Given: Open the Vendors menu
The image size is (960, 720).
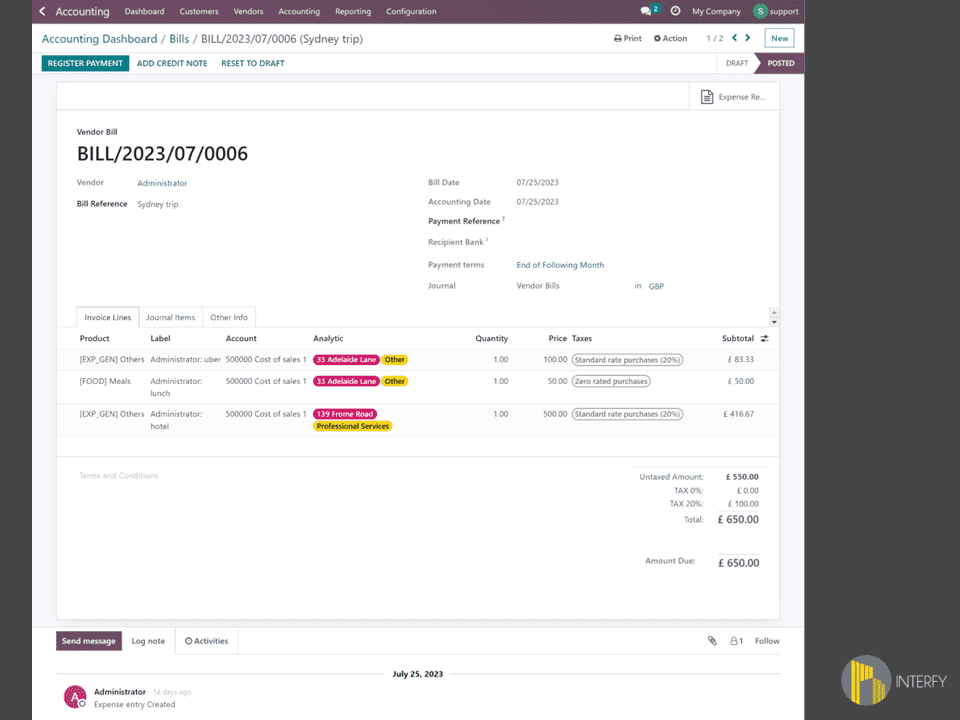Looking at the screenshot, I should click(x=249, y=11).
